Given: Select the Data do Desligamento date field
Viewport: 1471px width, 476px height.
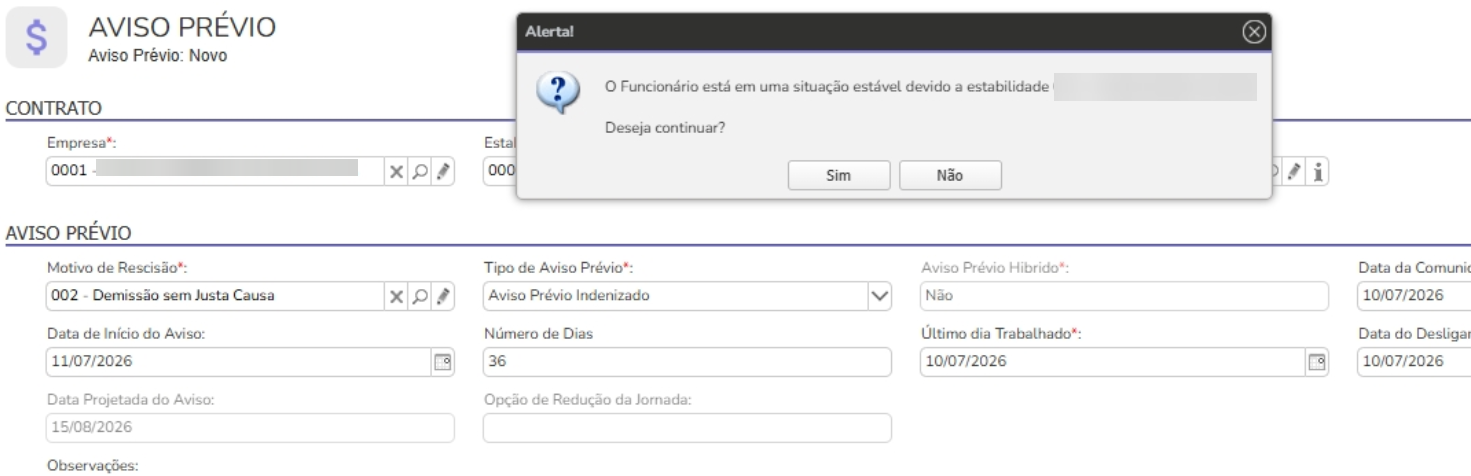Looking at the screenshot, I should [1412, 361].
